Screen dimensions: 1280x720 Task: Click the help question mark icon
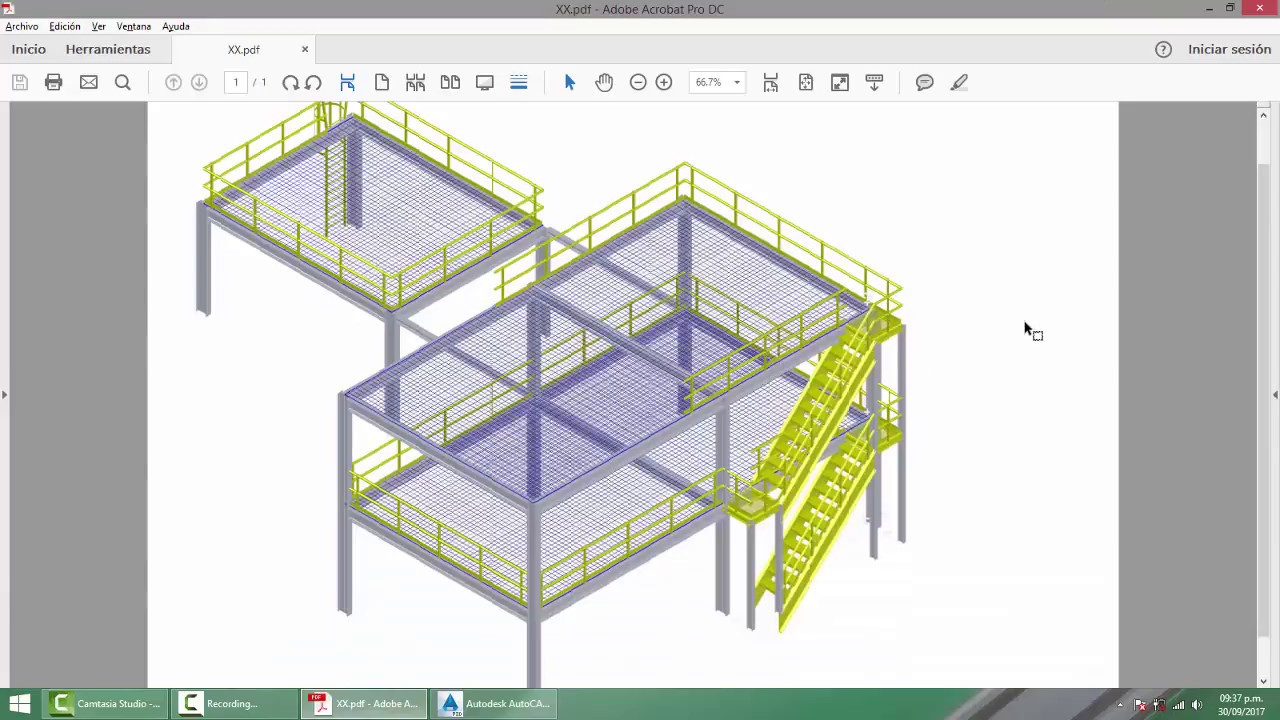click(x=1163, y=49)
